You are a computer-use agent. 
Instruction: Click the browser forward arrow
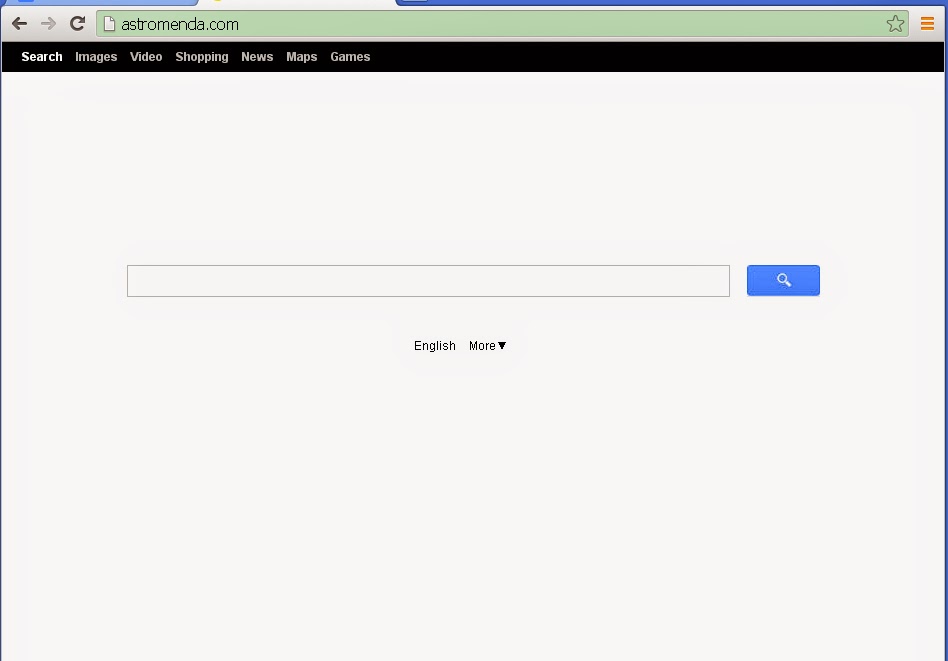[48, 24]
